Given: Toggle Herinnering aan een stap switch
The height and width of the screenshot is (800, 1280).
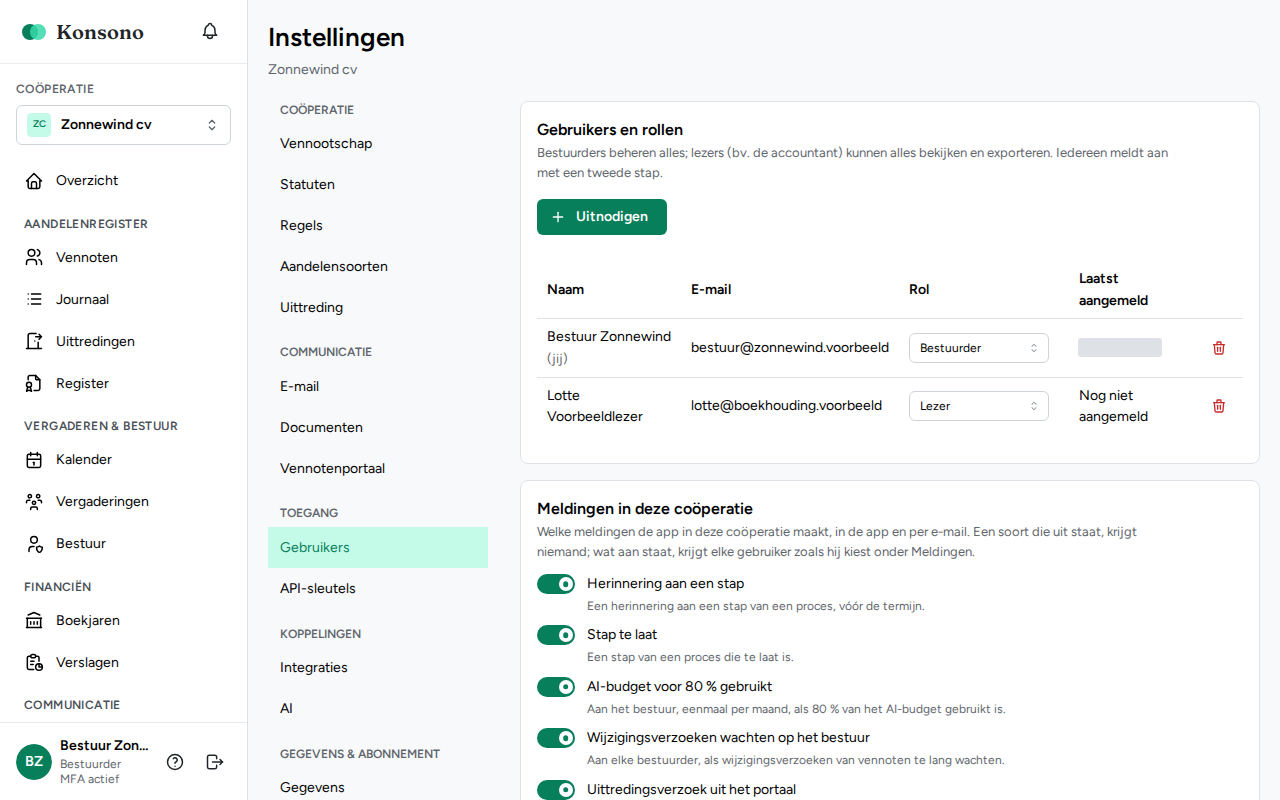Looking at the screenshot, I should point(556,584).
